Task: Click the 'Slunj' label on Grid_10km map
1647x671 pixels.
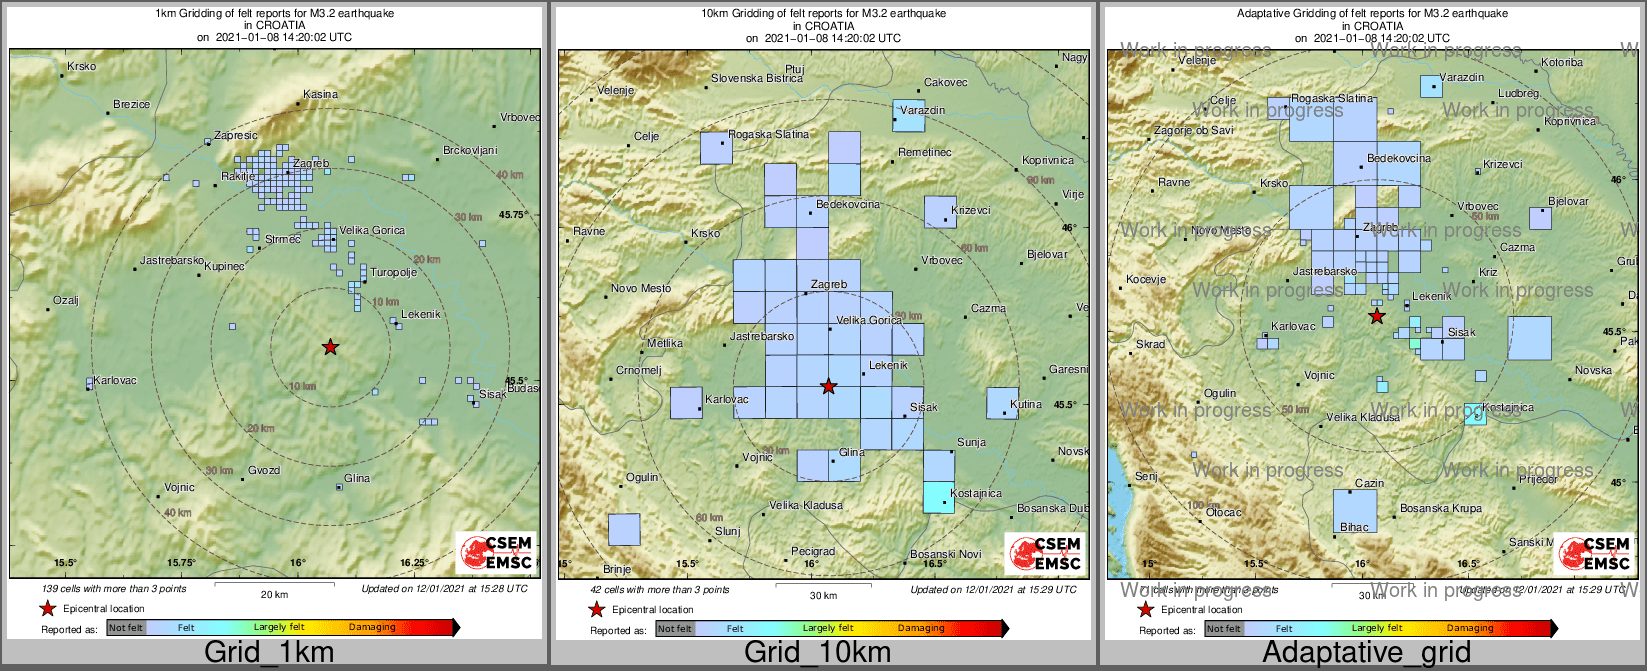Action: 728,531
